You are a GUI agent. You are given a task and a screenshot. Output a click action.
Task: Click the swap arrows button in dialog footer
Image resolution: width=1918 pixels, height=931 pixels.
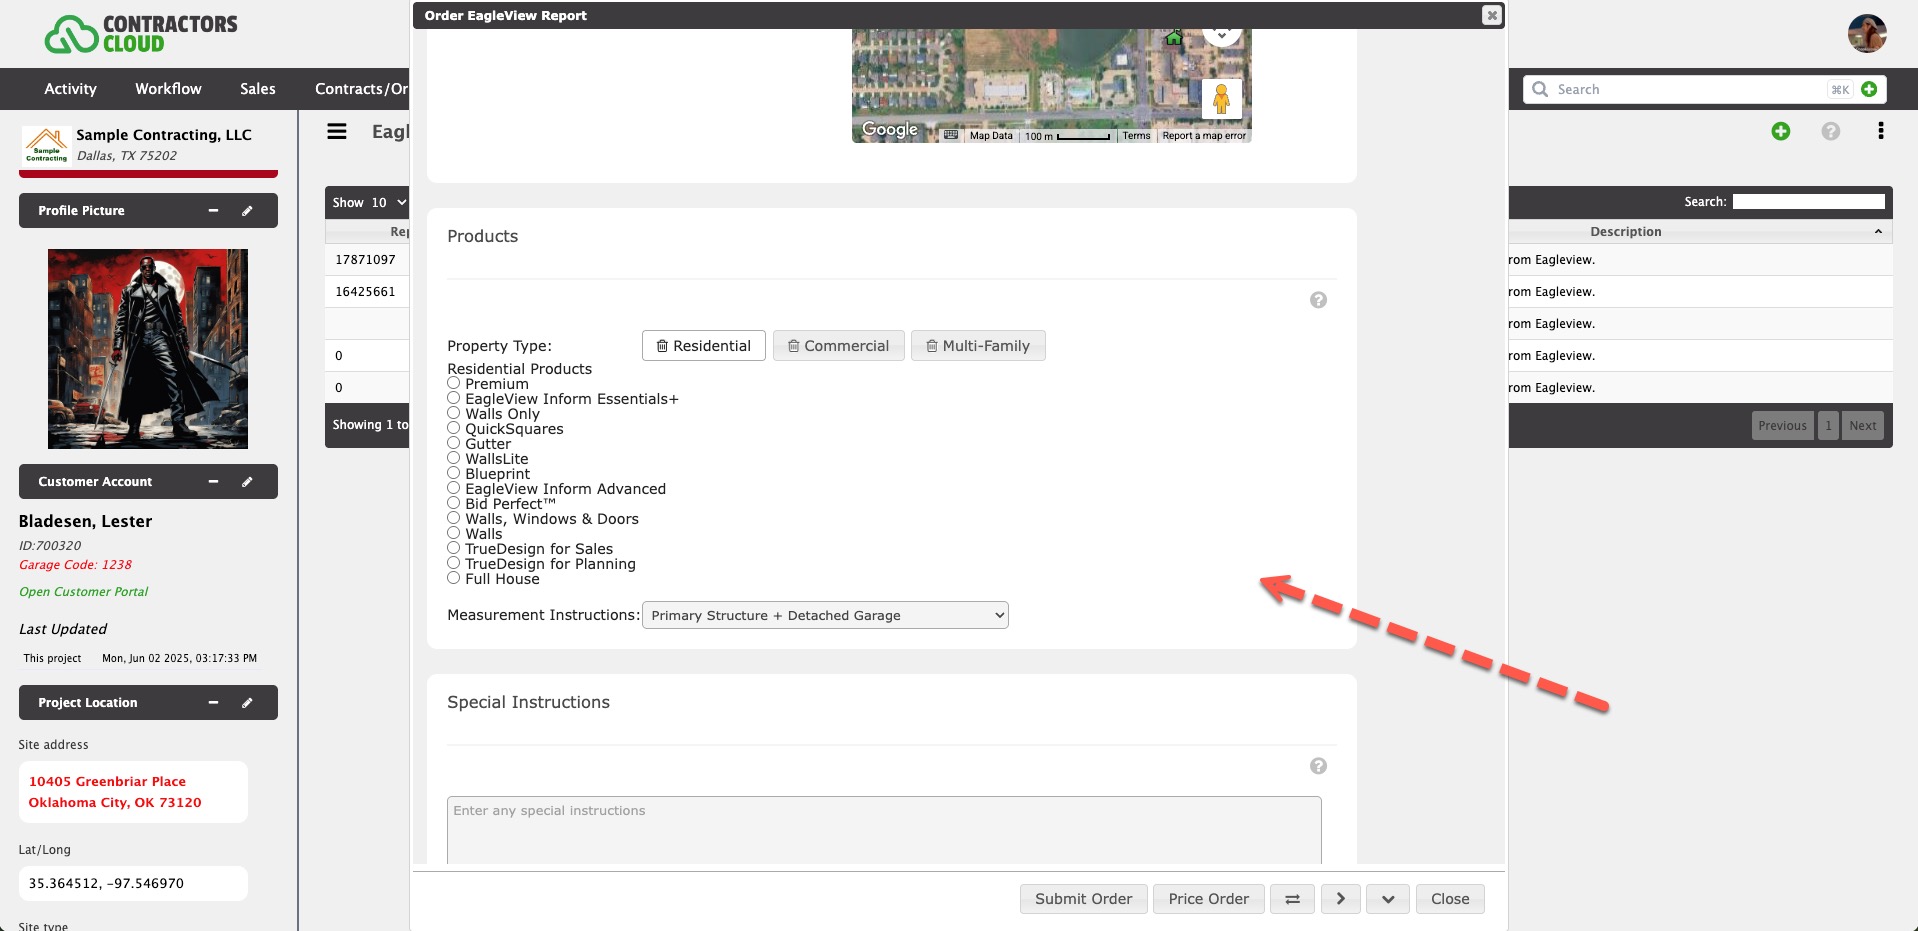pyautogui.click(x=1292, y=899)
